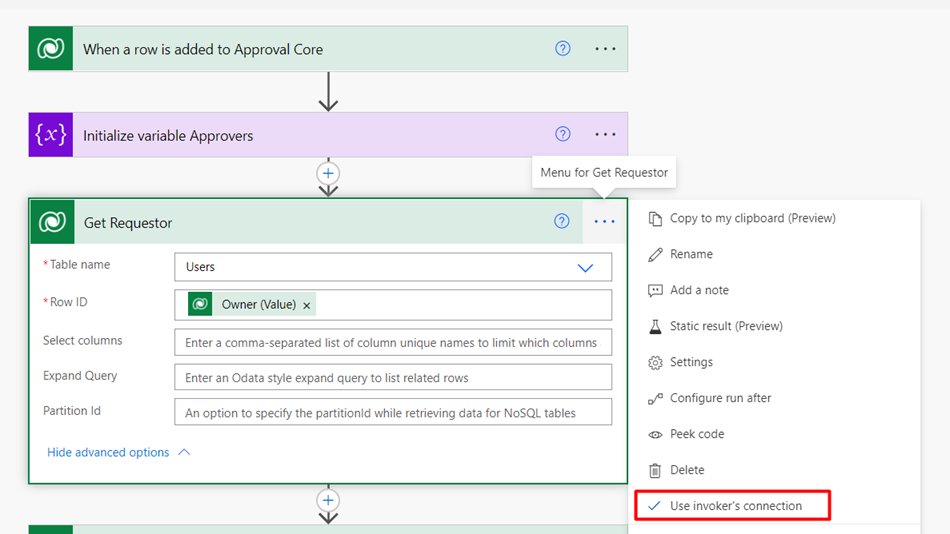Viewport: 950px width, 534px height.
Task: Toggle Use invoker's connection option
Action: coord(732,506)
